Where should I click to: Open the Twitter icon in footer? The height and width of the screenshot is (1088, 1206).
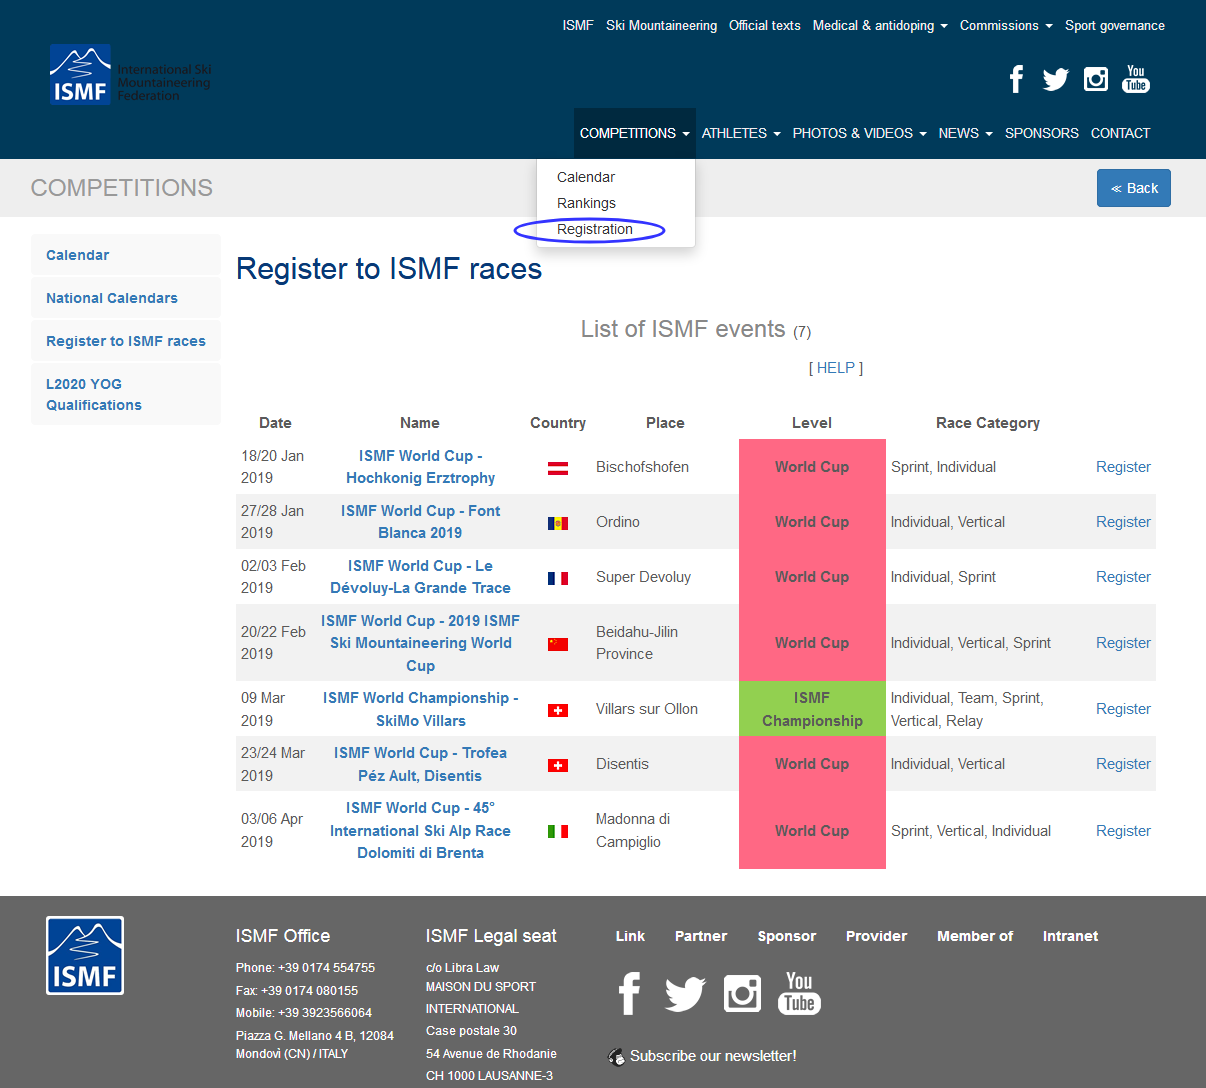point(685,994)
